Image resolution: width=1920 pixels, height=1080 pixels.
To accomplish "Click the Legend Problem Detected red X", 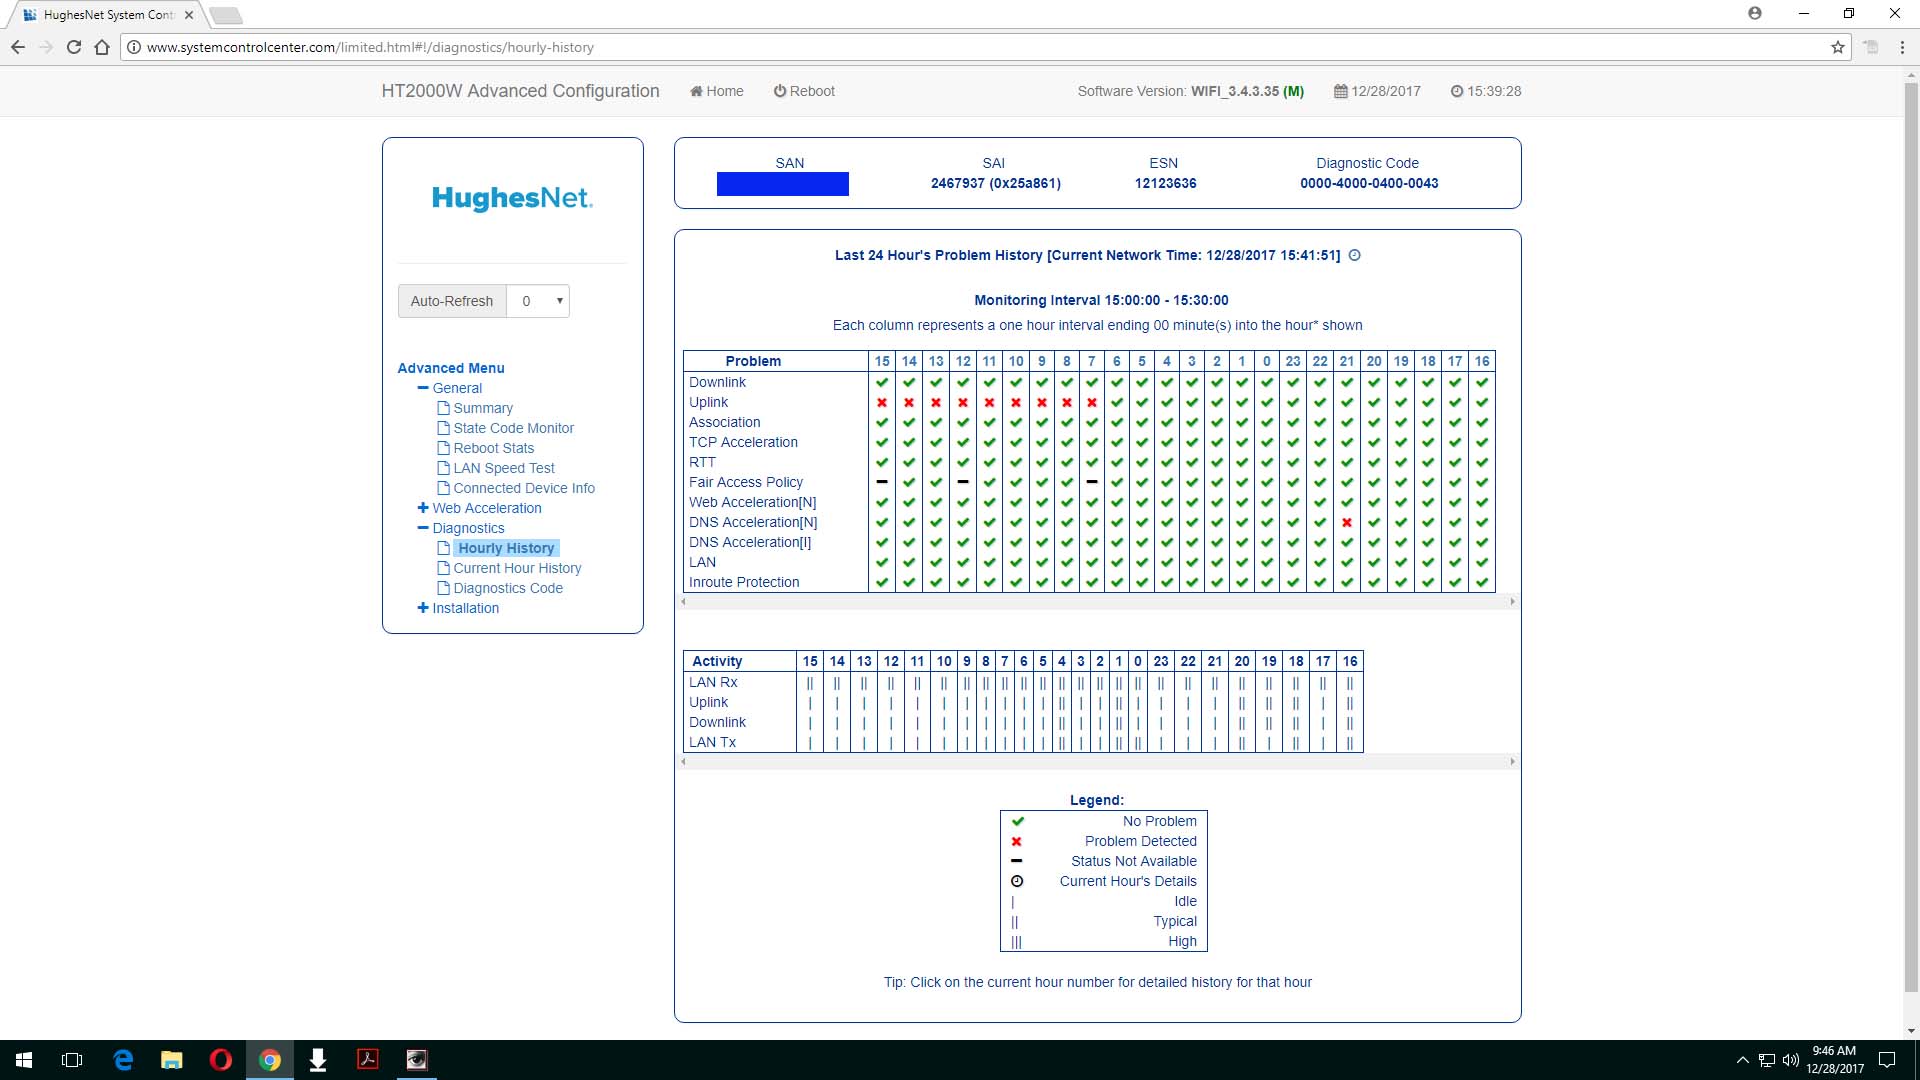I will click(x=1016, y=841).
